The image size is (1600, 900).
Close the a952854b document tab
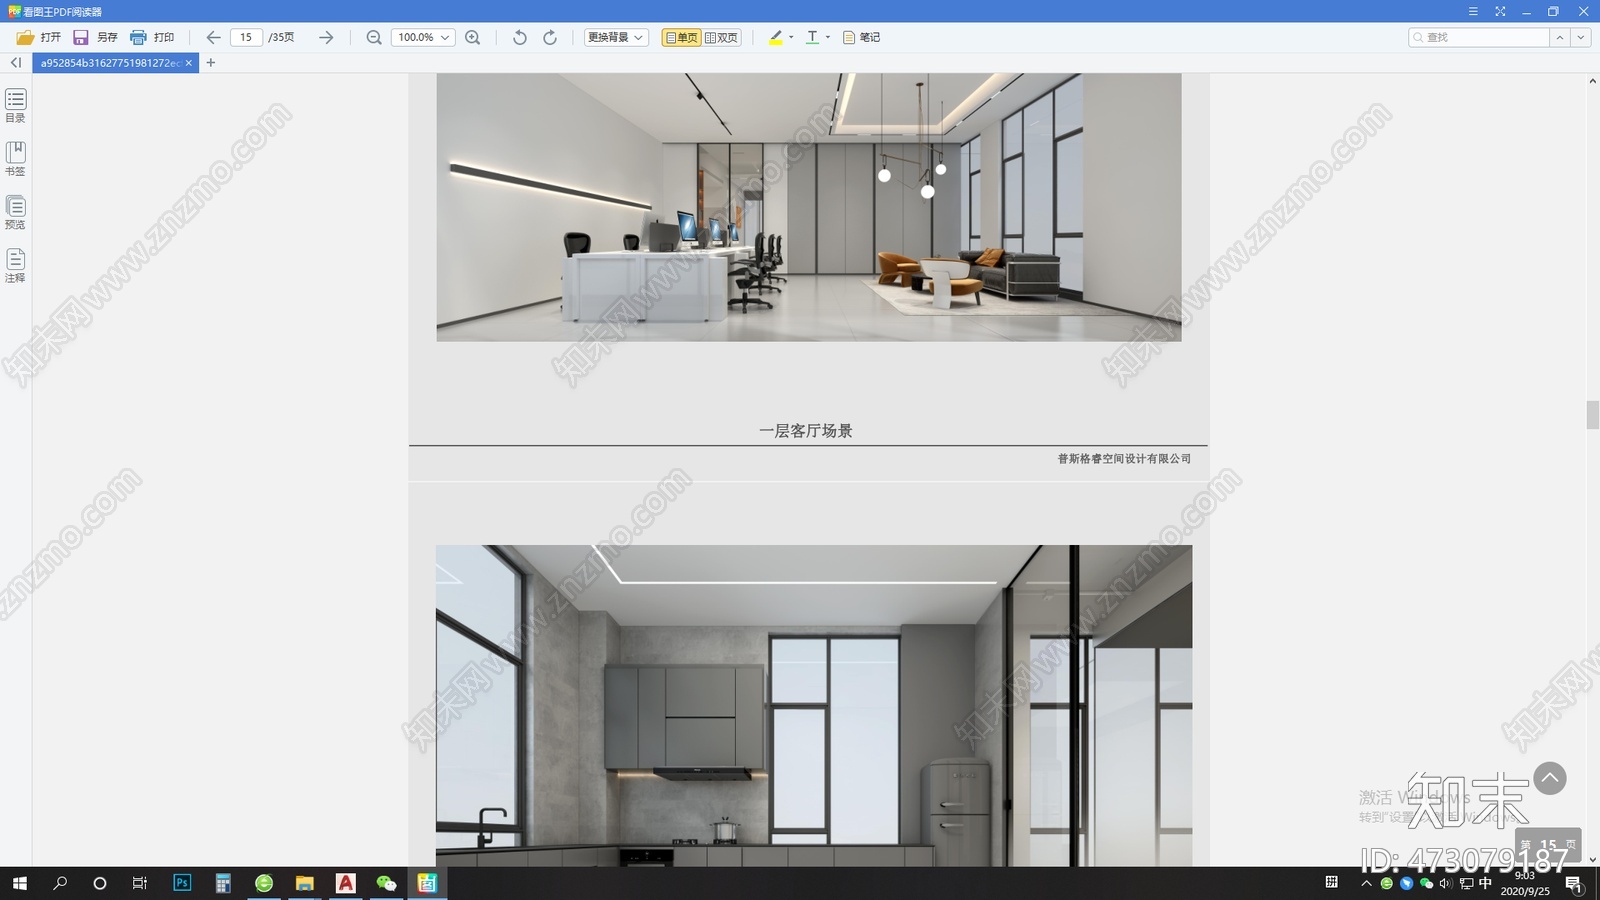point(188,62)
